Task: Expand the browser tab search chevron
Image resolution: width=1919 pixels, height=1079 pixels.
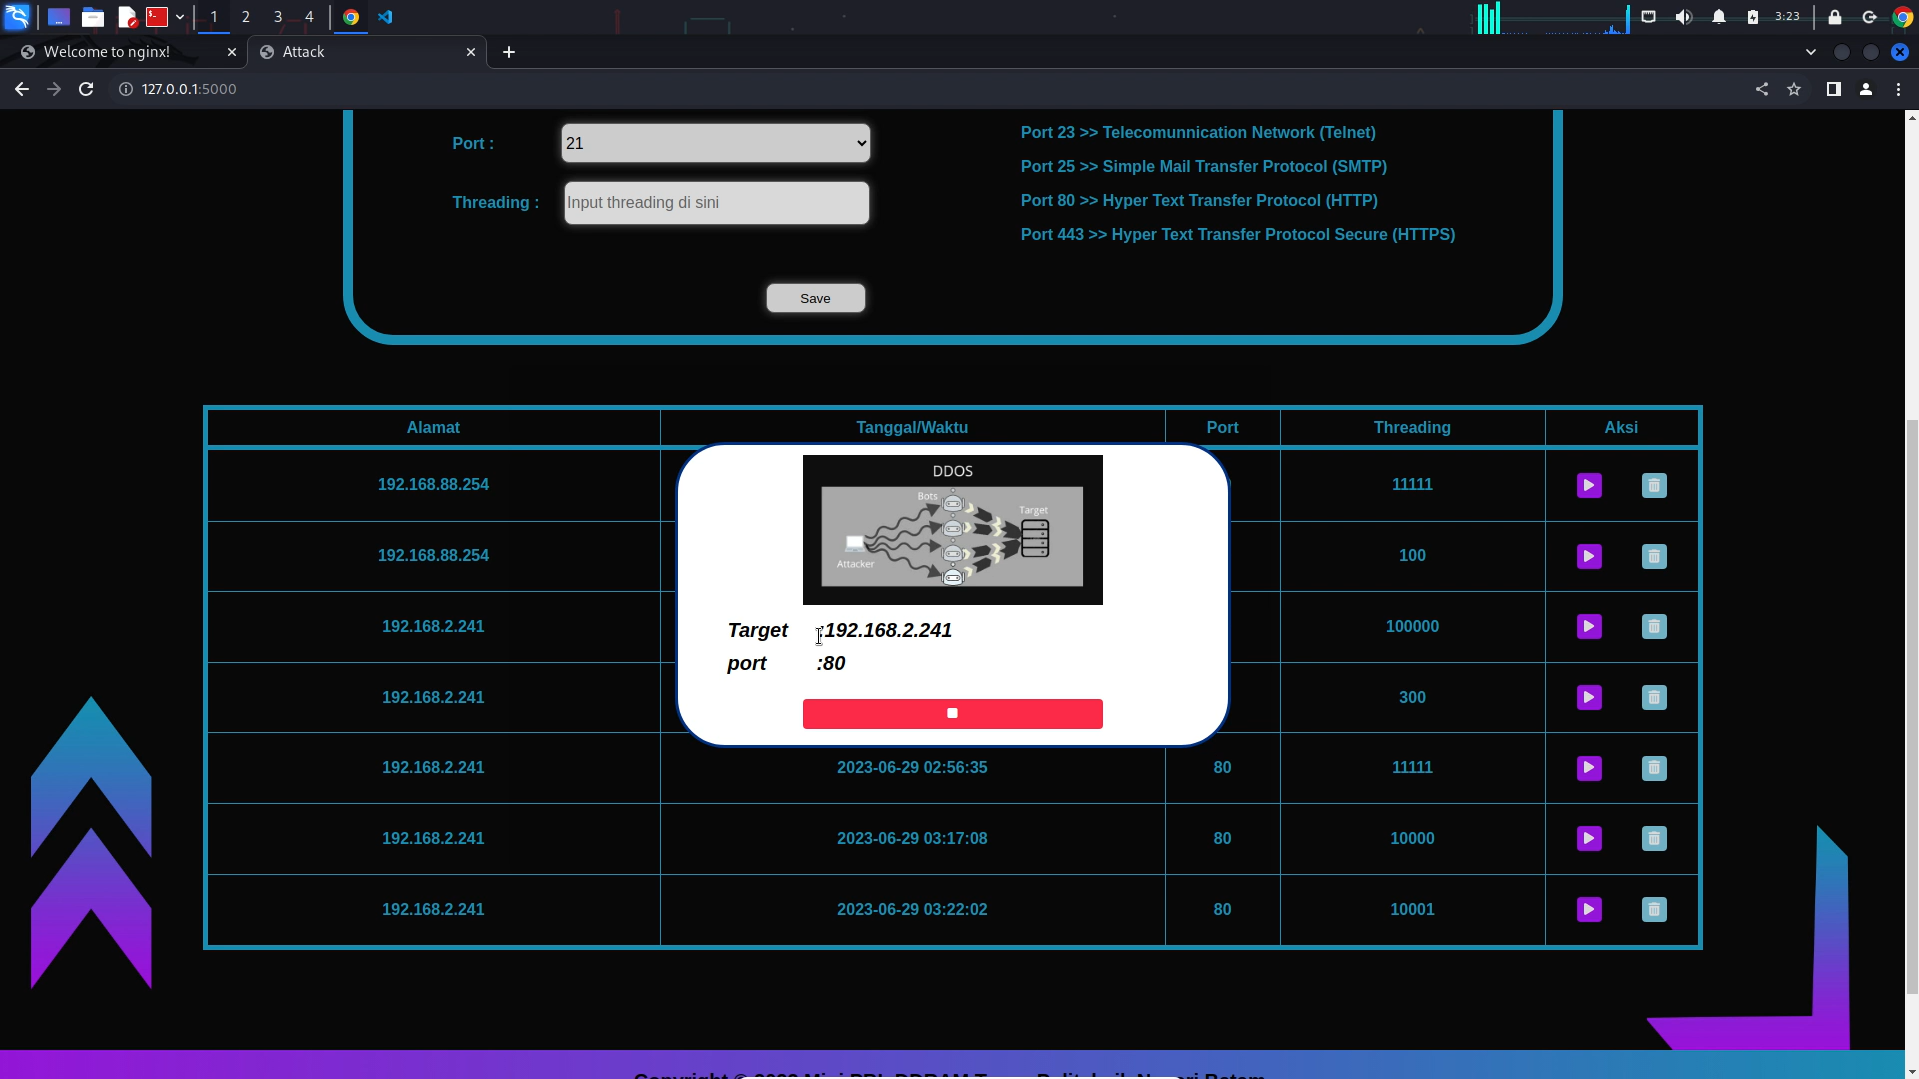Action: click(x=1810, y=52)
